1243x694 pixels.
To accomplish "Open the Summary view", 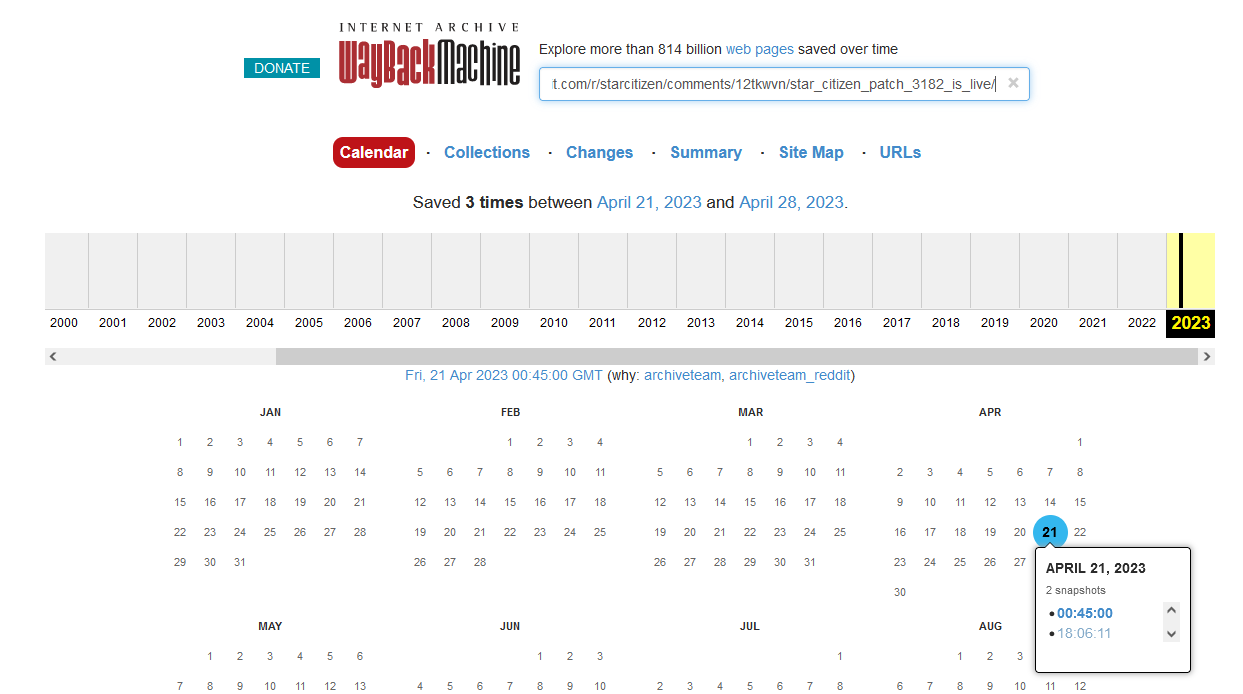I will coord(706,152).
